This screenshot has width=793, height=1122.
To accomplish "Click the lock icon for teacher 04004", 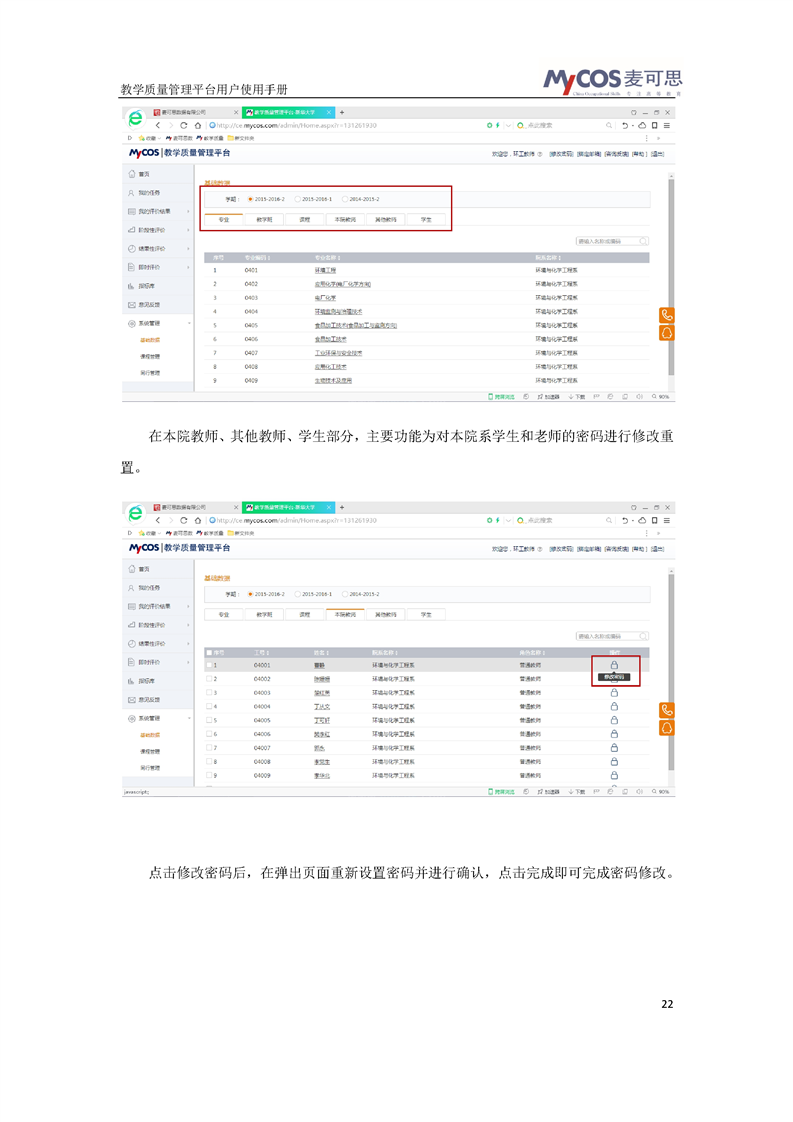I will 614,706.
